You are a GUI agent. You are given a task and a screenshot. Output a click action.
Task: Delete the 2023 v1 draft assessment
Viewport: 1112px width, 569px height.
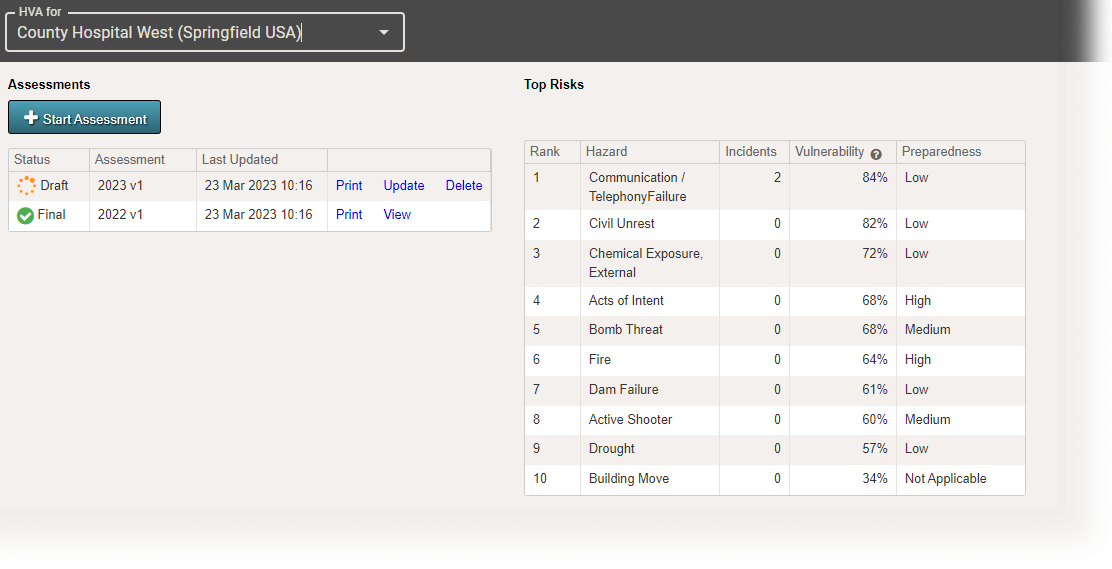click(464, 185)
